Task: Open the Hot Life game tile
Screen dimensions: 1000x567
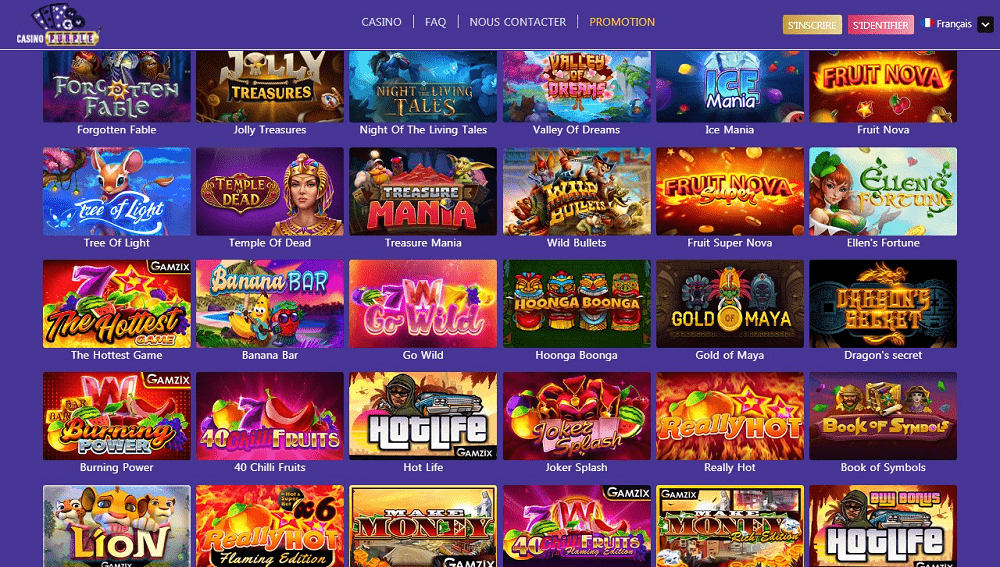Action: (x=423, y=416)
